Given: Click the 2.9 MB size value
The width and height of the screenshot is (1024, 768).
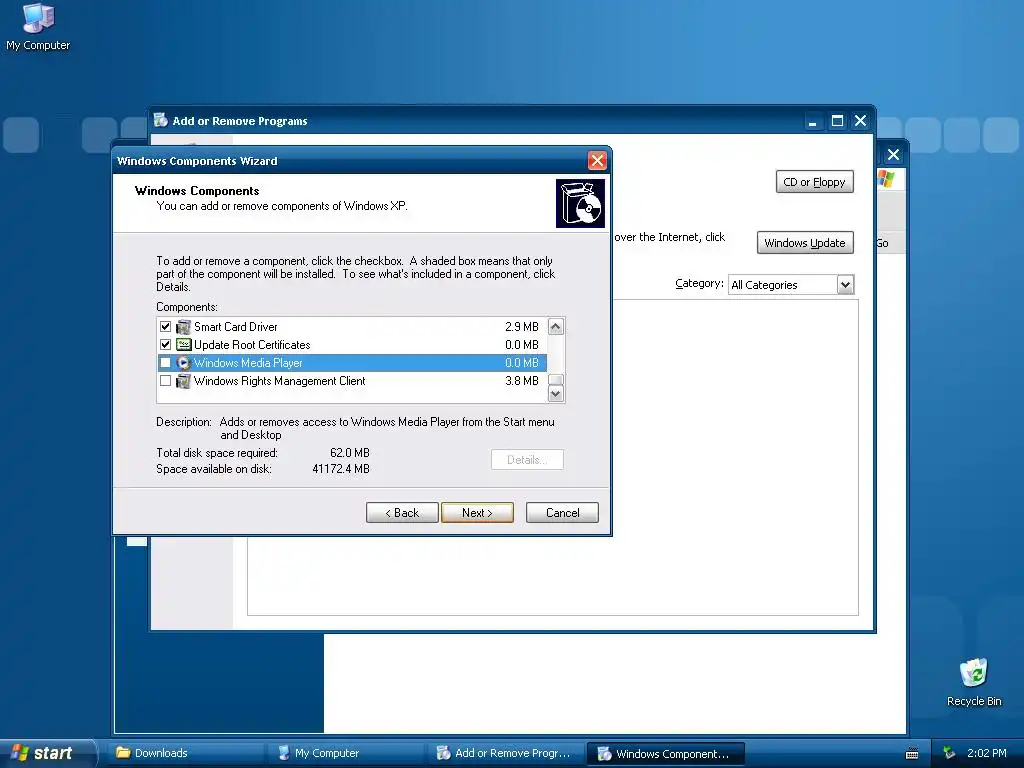Looking at the screenshot, I should click(x=522, y=327).
